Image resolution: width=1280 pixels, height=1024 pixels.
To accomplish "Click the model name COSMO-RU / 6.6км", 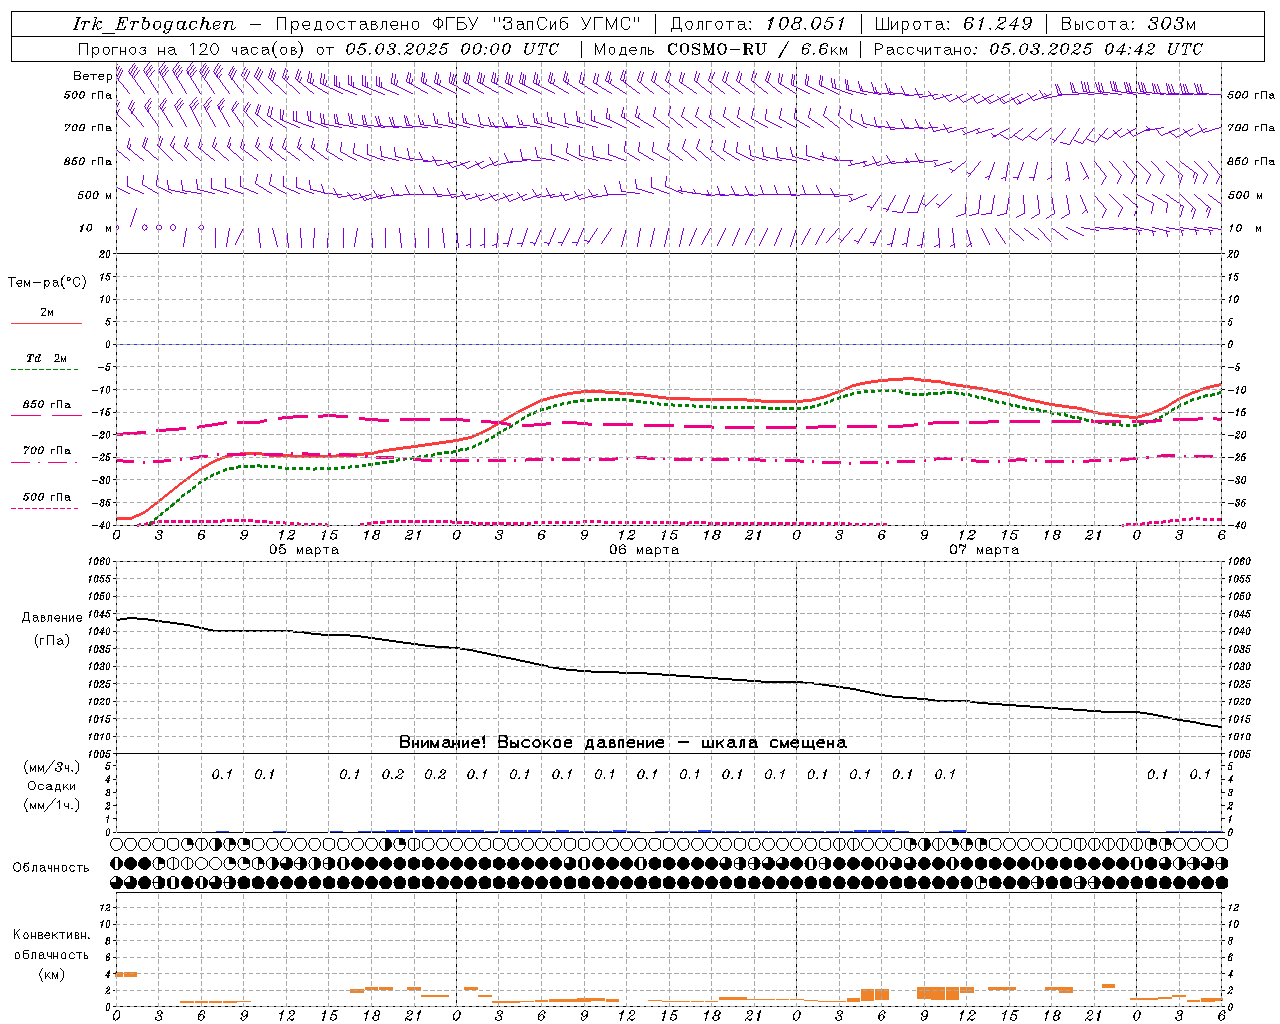I will [757, 49].
